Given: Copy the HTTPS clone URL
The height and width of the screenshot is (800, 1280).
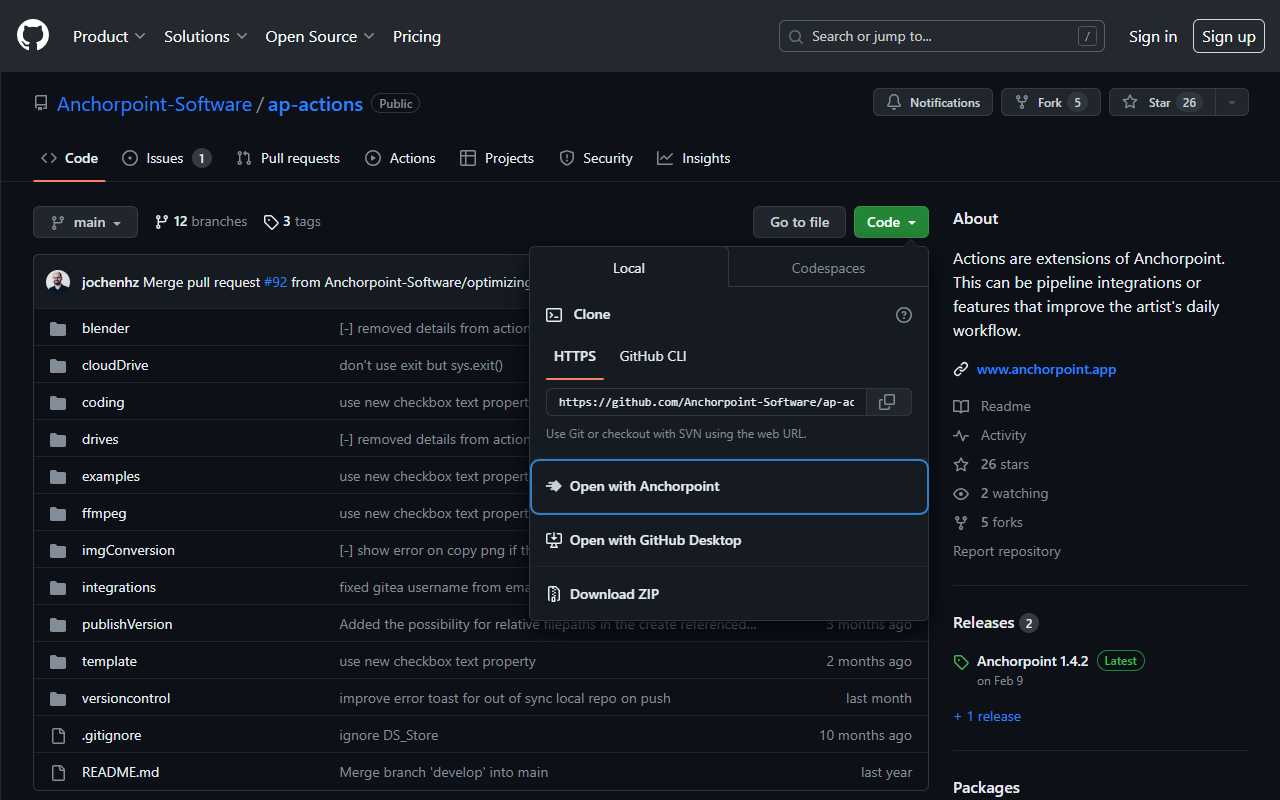Looking at the screenshot, I should click(x=887, y=402).
